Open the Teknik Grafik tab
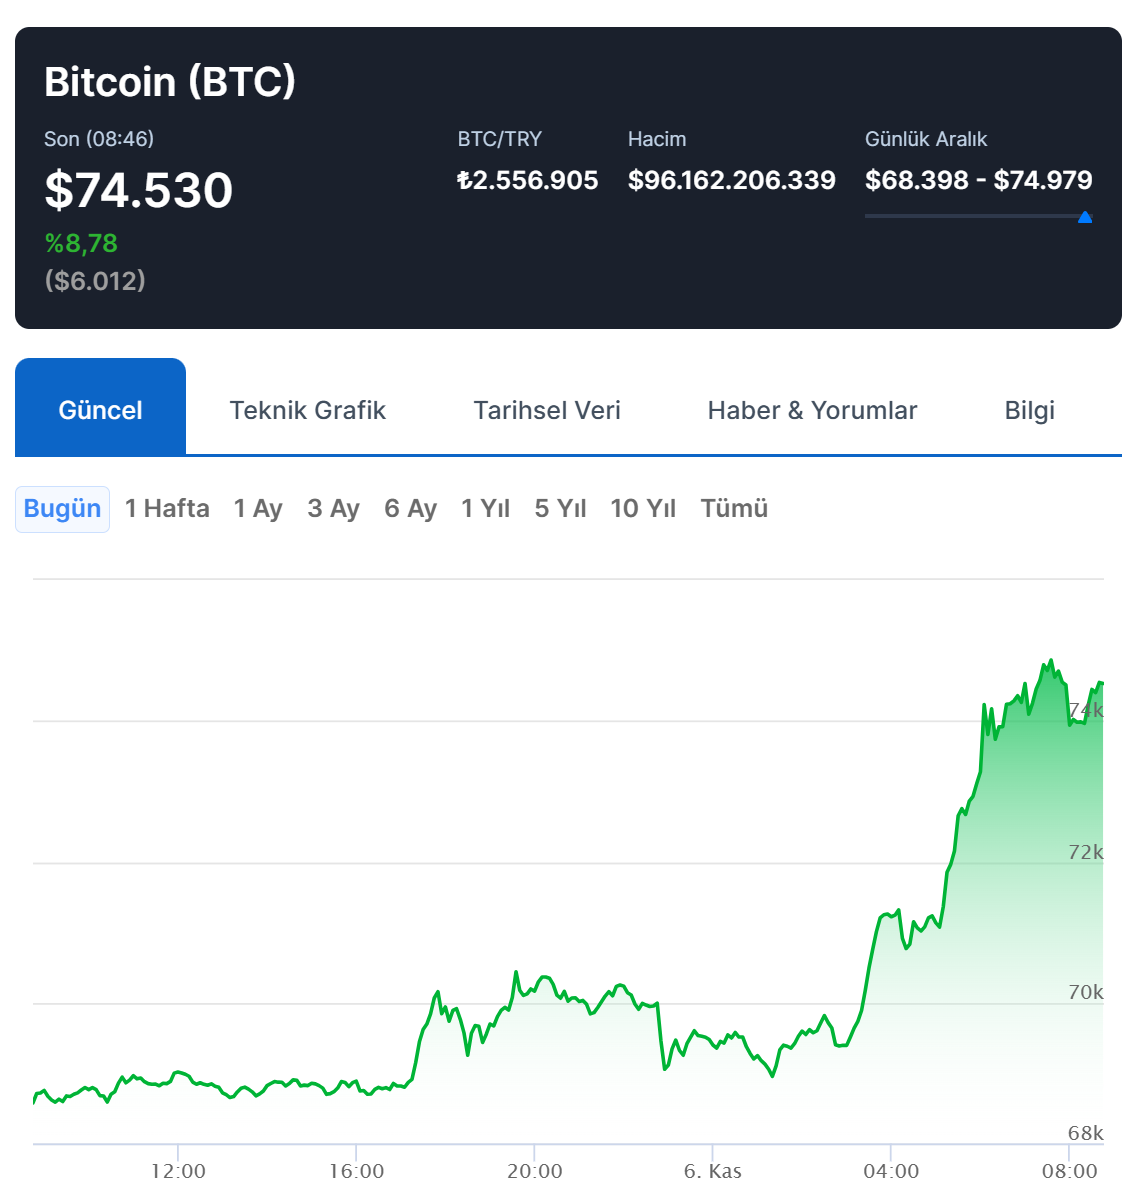1130x1204 pixels. (x=307, y=410)
